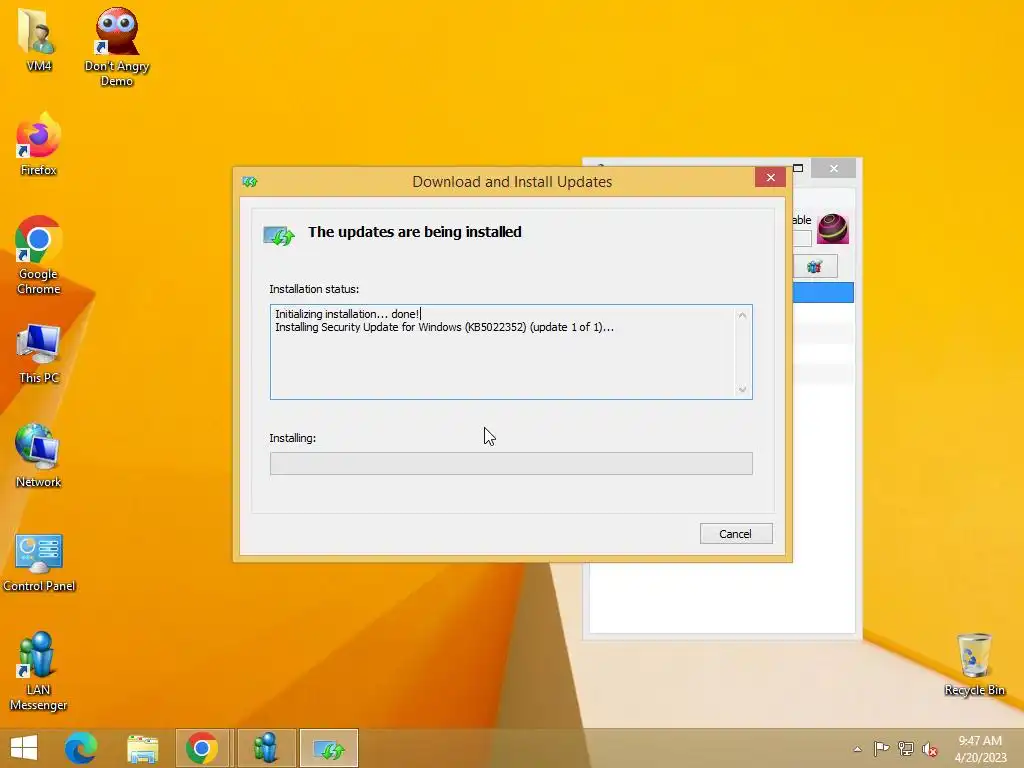
Task: Select the Recycle Bin icon
Action: click(974, 664)
